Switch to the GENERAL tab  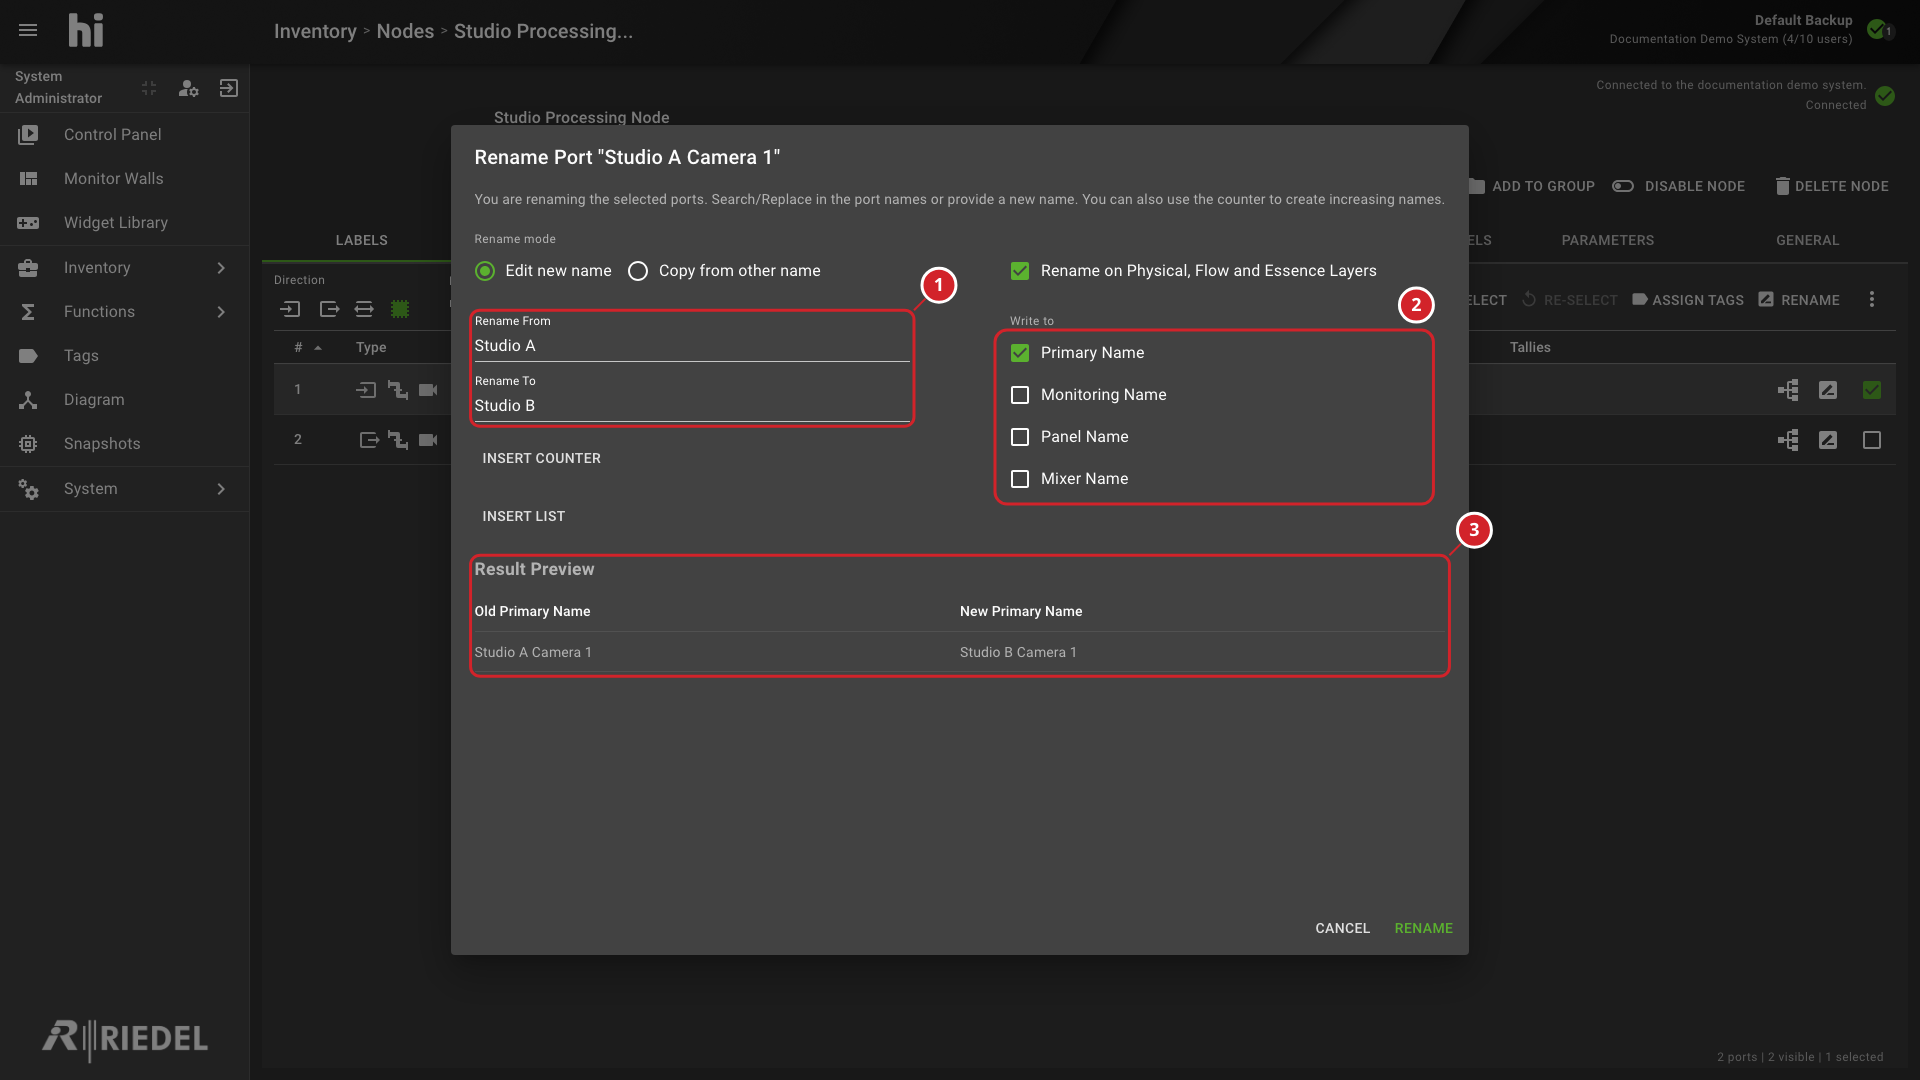(x=1807, y=240)
